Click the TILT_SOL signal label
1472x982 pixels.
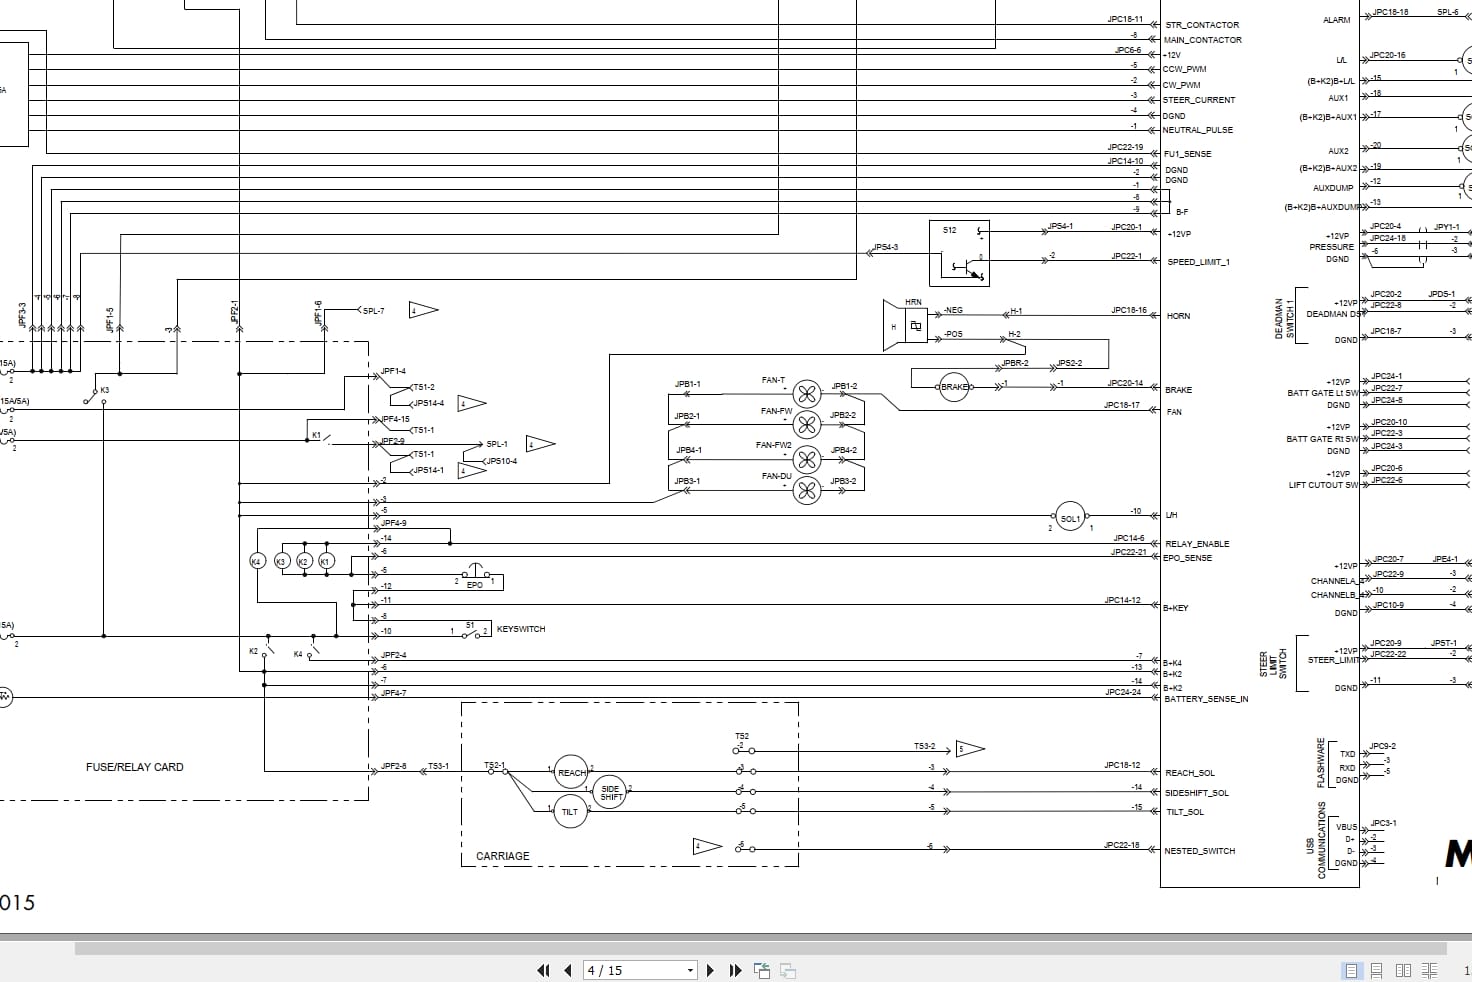pos(1185,812)
